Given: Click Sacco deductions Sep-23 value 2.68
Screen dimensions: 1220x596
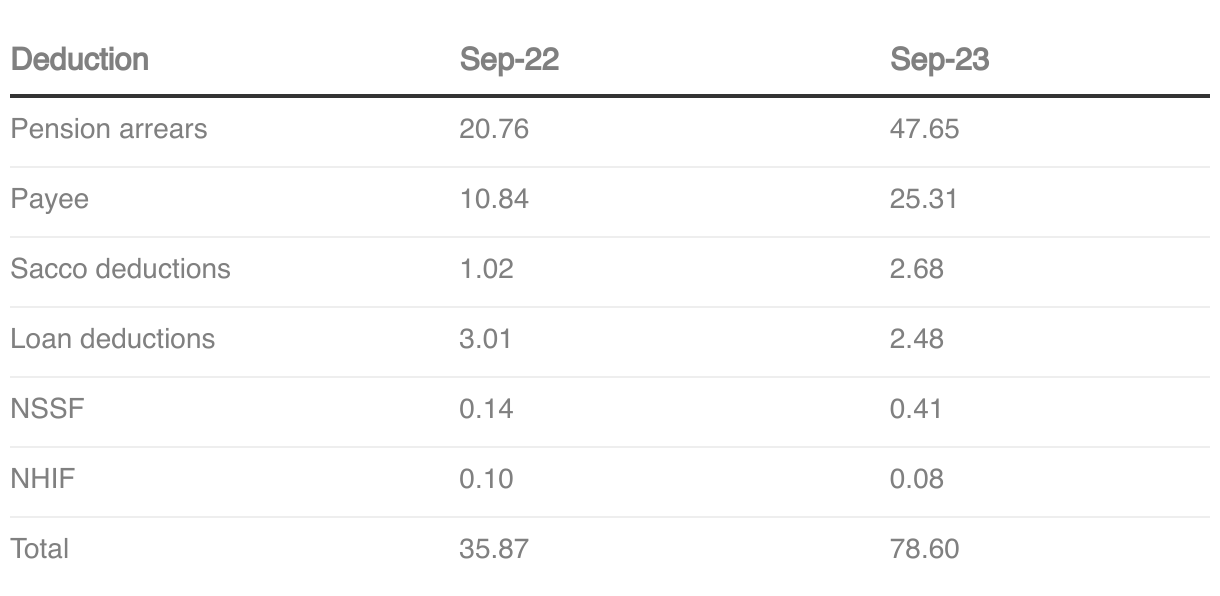Looking at the screenshot, I should (916, 269).
